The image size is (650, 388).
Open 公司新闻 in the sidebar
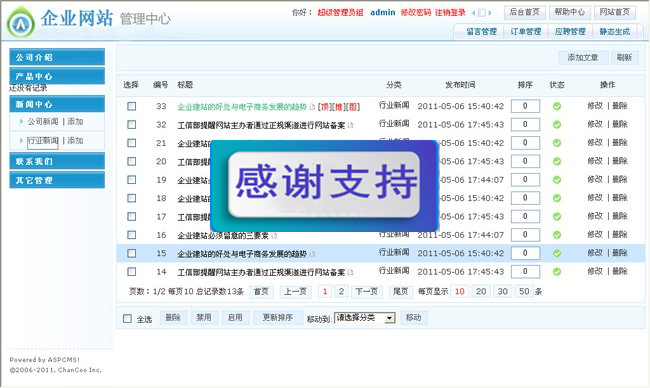tap(43, 121)
